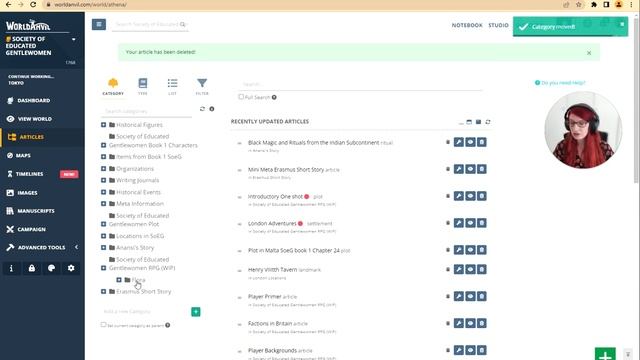The image size is (640, 360).
Task: View Henry VIIIth Tavern article
Action: pos(470,270)
